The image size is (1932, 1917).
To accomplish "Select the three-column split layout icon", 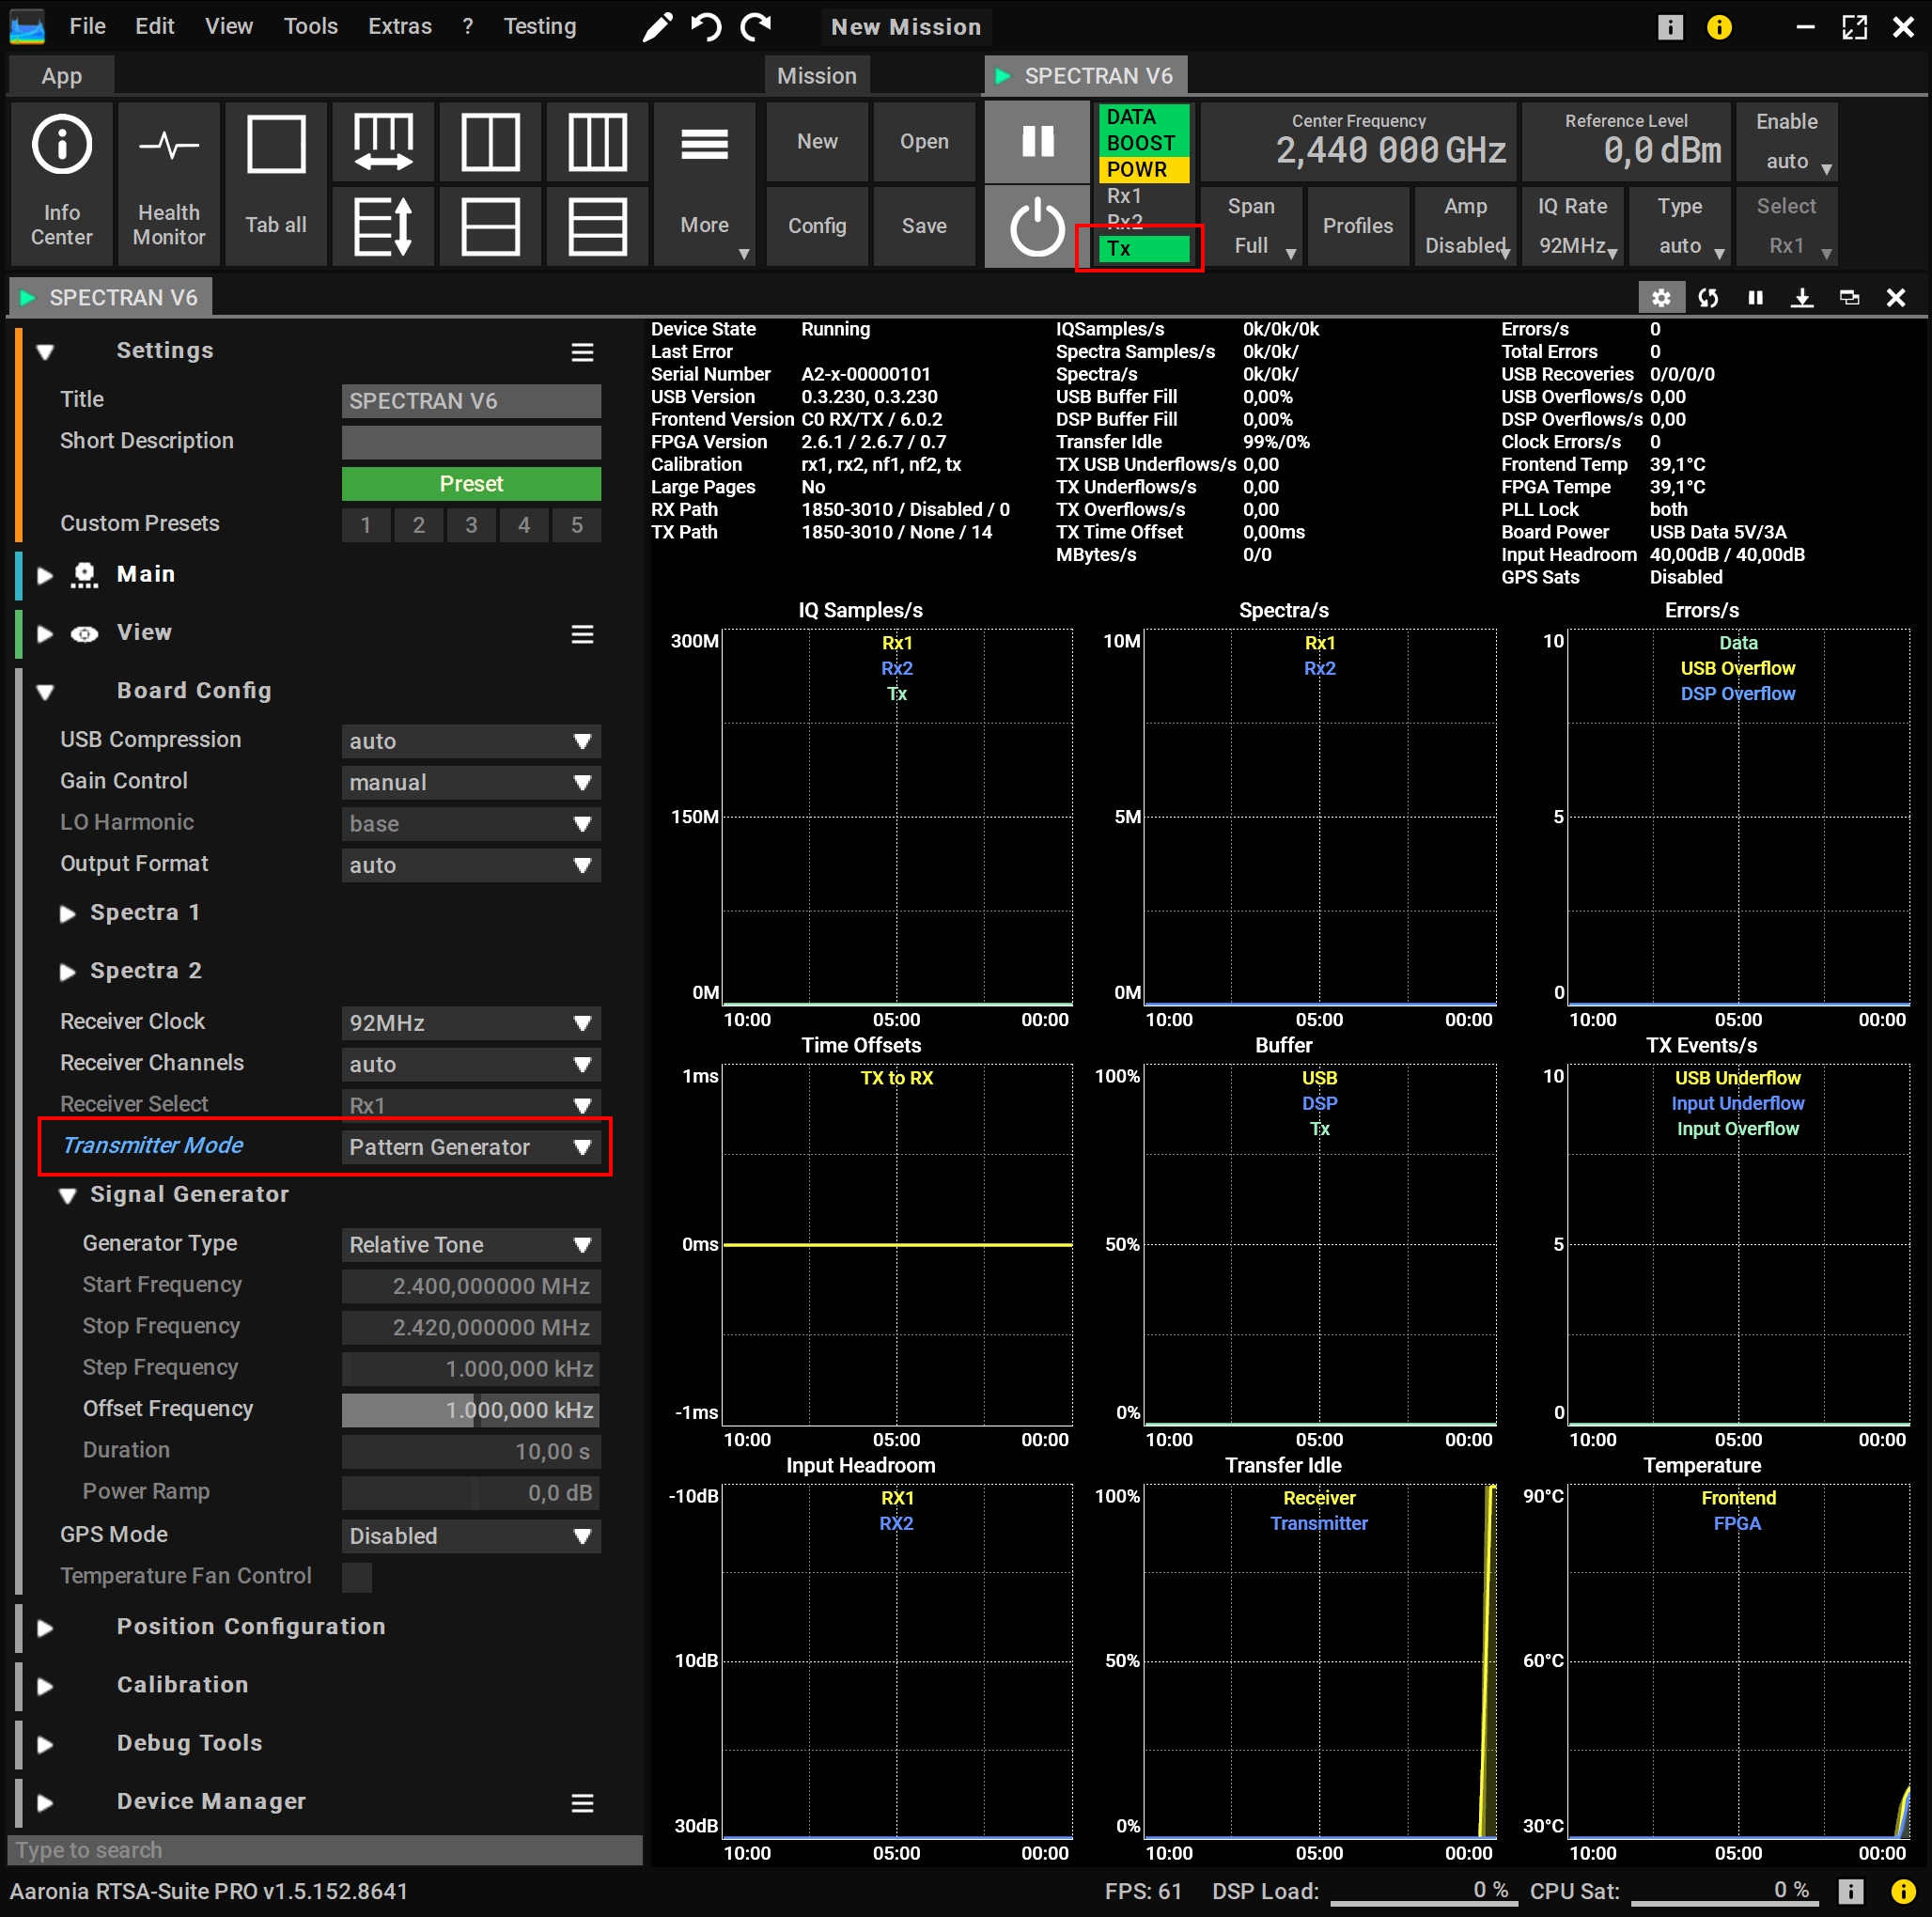I will tap(597, 142).
